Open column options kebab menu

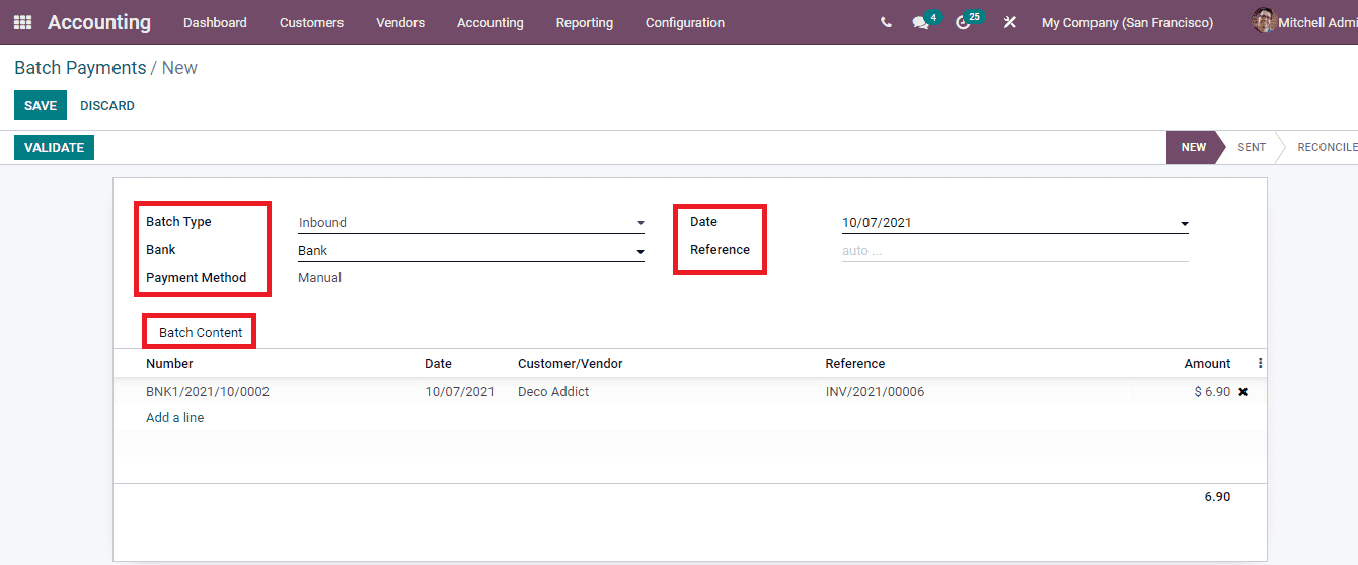[x=1260, y=363]
